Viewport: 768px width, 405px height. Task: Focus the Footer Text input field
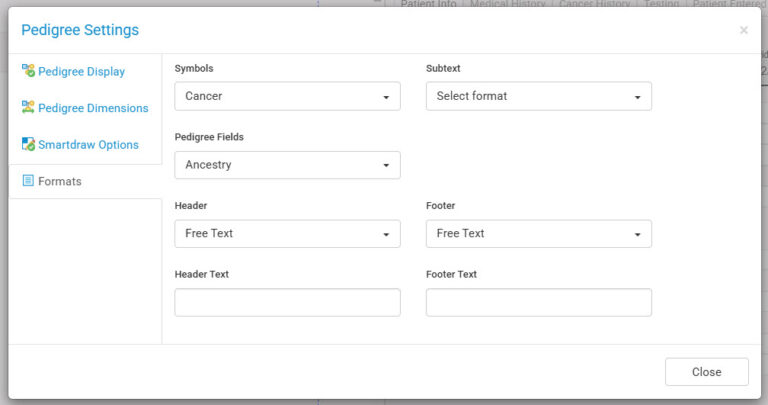coord(539,303)
